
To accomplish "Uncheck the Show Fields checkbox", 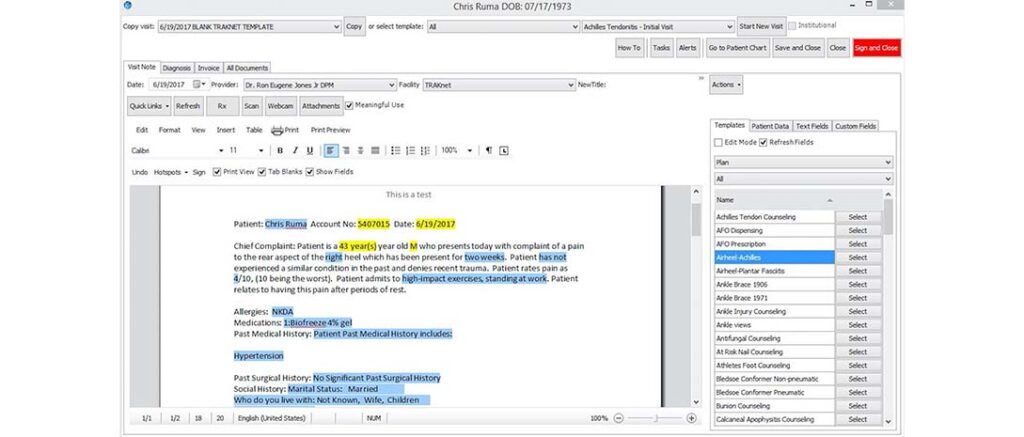I will (x=310, y=172).
